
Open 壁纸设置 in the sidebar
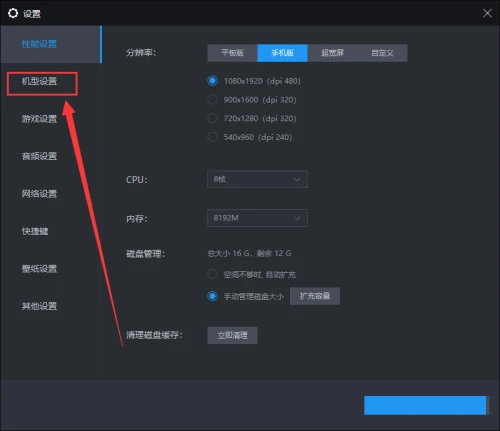click(x=39, y=269)
